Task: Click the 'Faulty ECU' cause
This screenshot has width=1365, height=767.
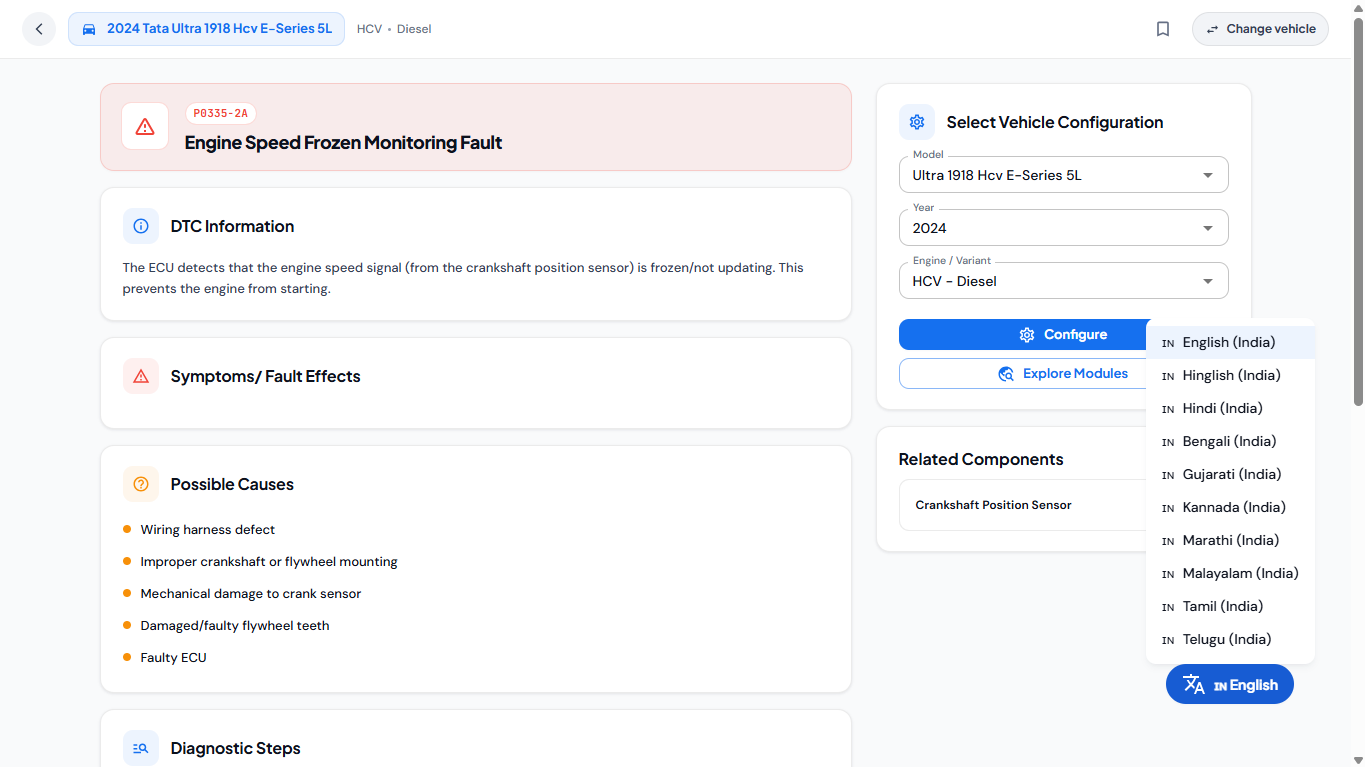Action: 173,658
